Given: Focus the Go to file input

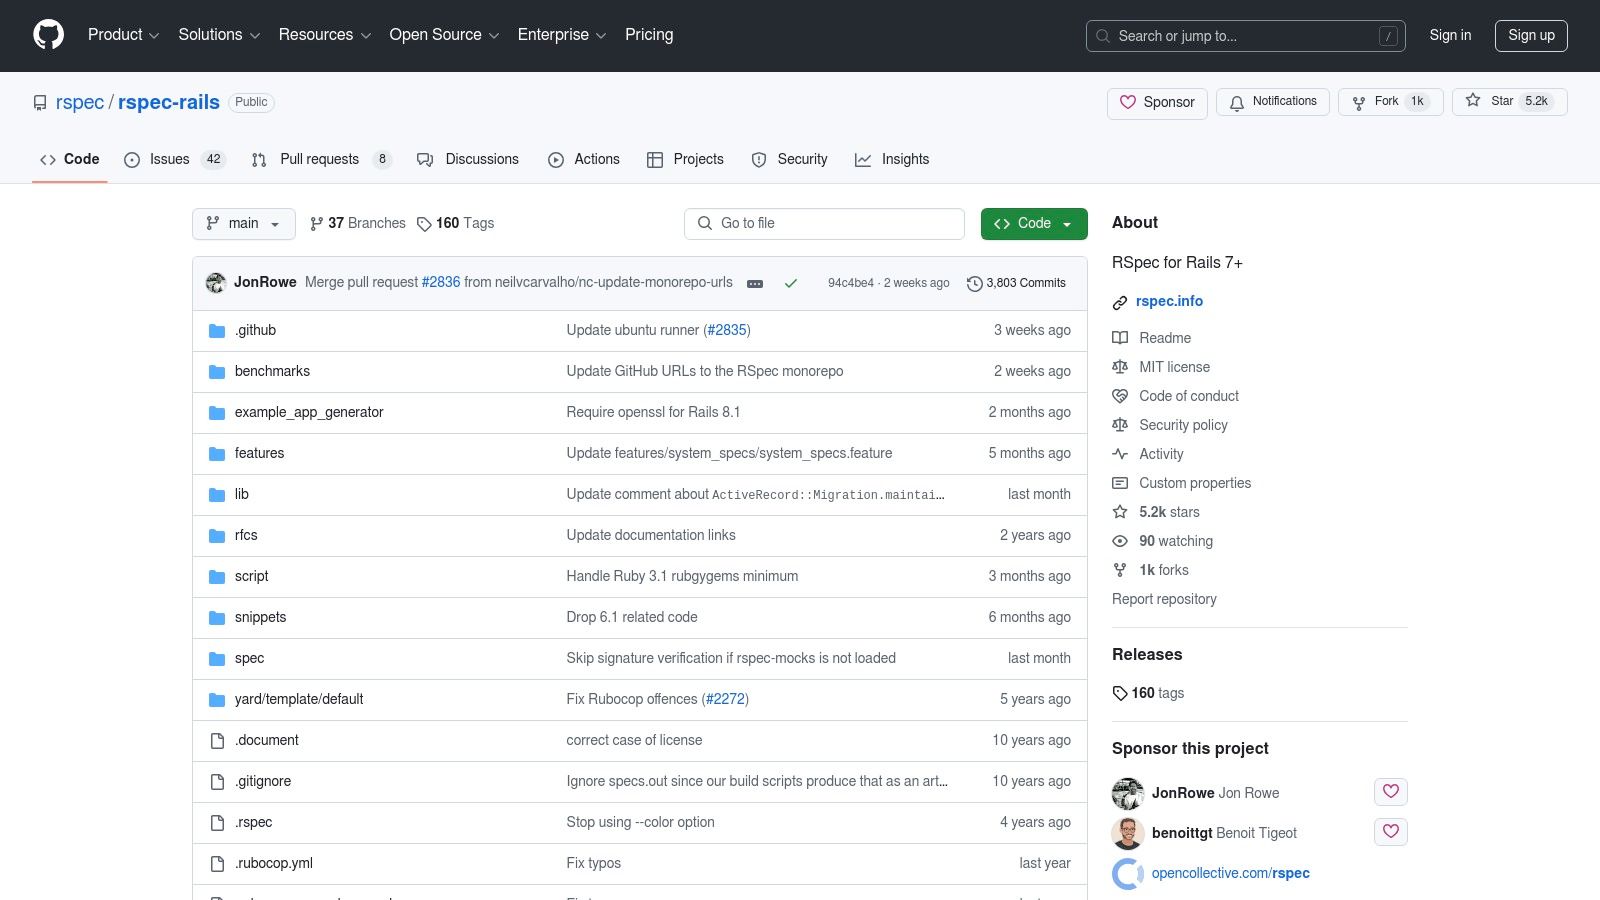Looking at the screenshot, I should [x=824, y=224].
